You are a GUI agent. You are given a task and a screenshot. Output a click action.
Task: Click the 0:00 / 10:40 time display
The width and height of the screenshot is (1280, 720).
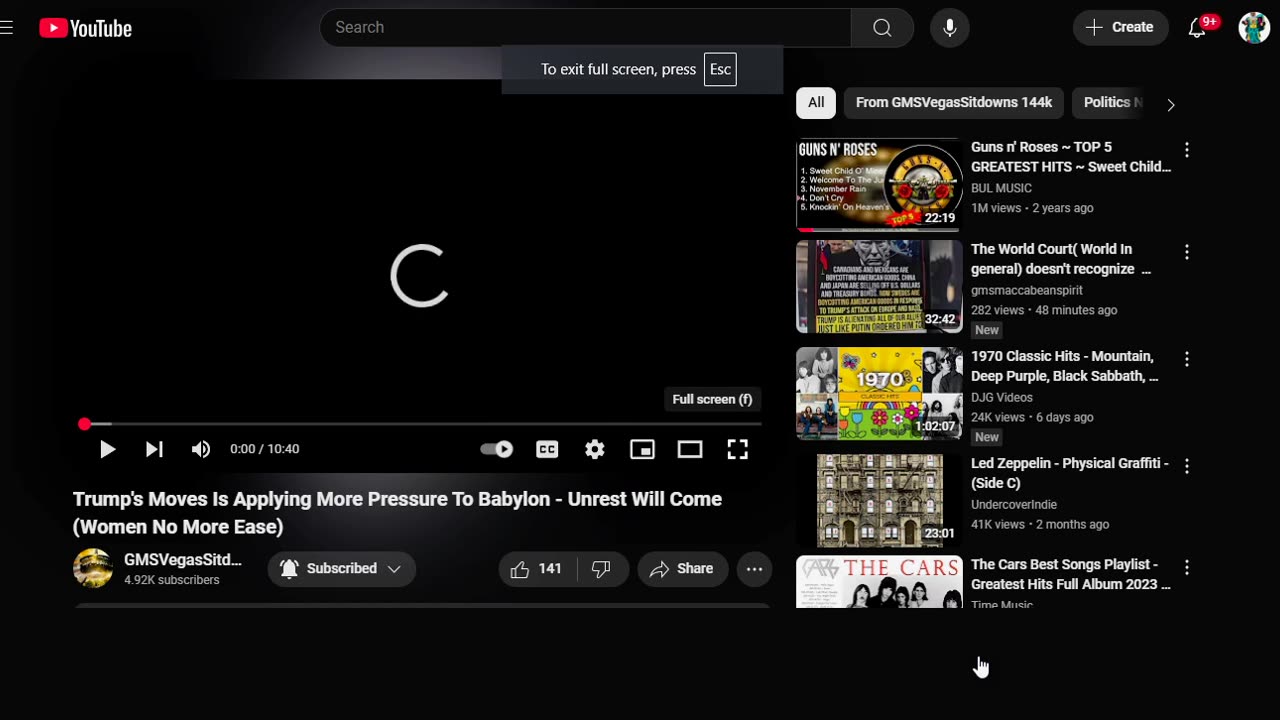265,449
